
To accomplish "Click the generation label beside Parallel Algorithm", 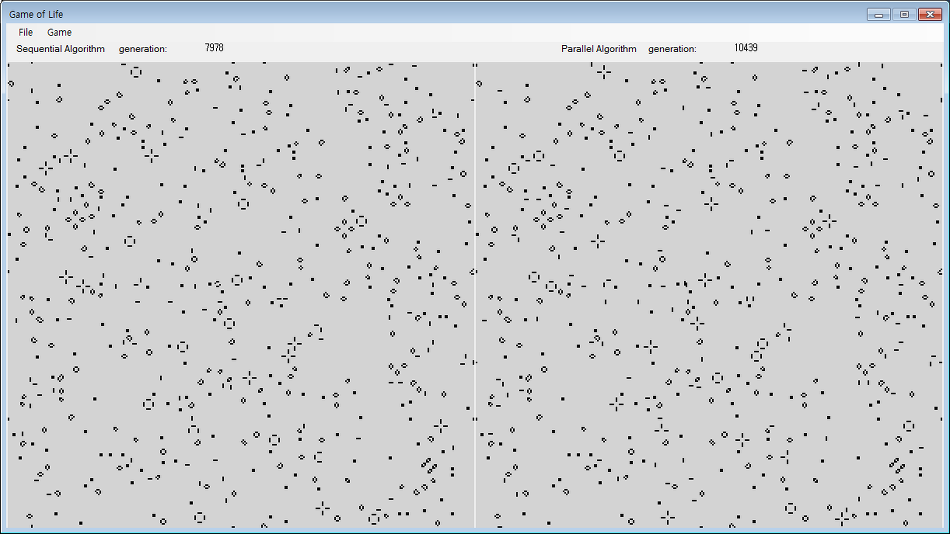I will click(673, 48).
